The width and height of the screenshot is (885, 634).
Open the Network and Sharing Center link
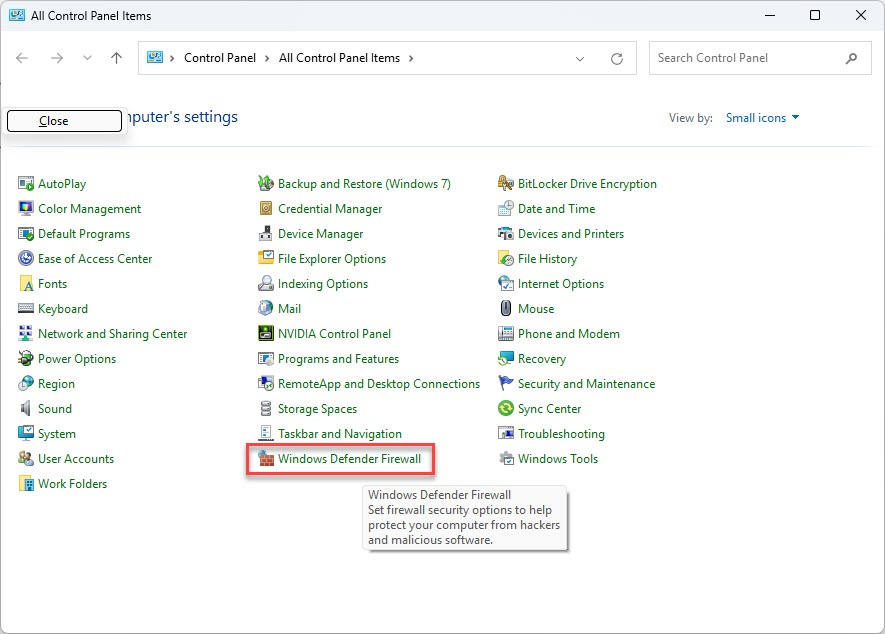(x=112, y=334)
